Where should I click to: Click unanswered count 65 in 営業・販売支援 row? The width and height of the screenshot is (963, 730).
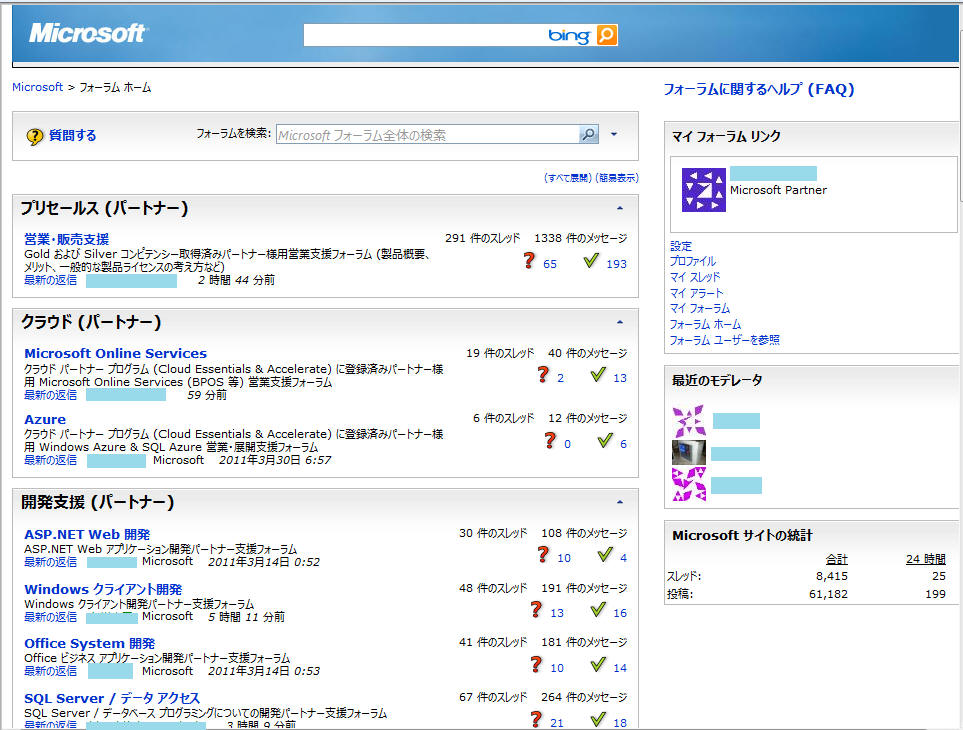pyautogui.click(x=550, y=264)
